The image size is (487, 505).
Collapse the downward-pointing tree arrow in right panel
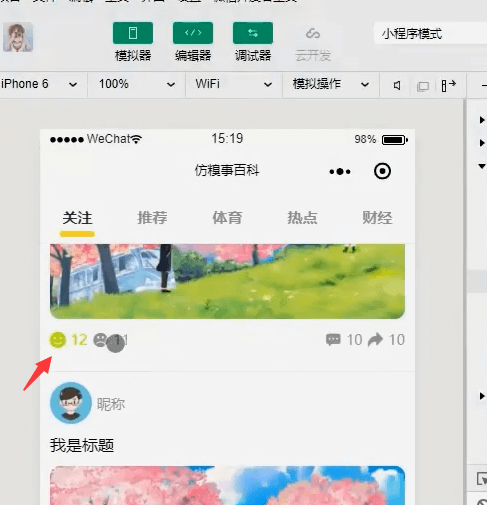point(482,166)
